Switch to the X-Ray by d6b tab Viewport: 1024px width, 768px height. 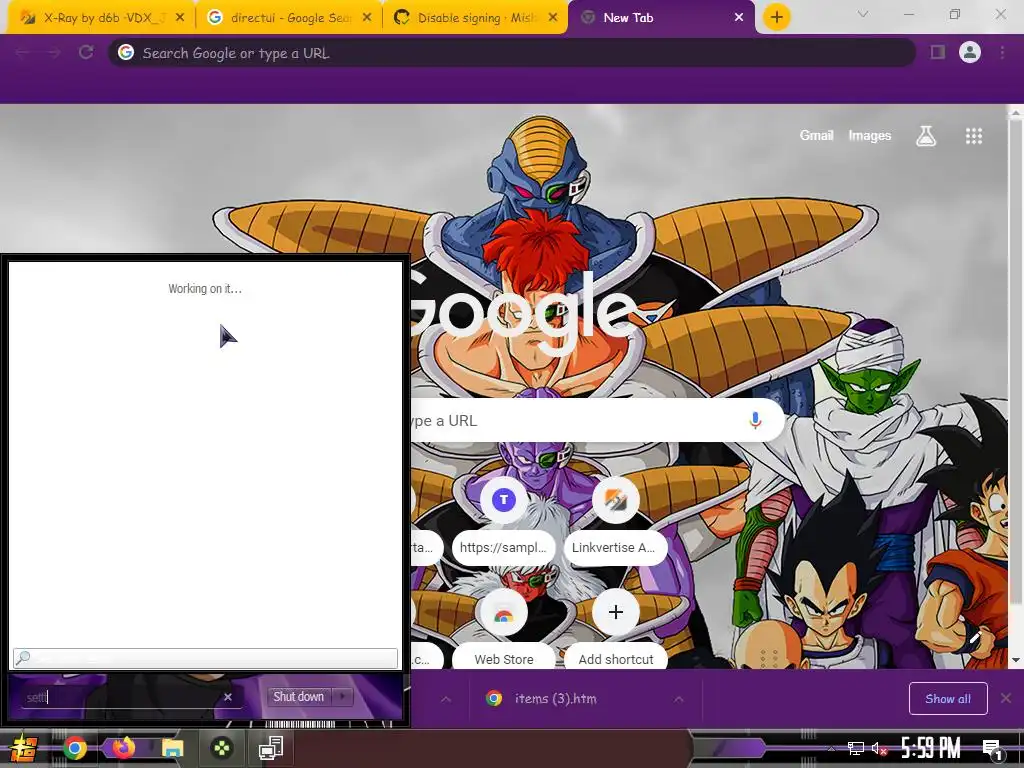(98, 18)
